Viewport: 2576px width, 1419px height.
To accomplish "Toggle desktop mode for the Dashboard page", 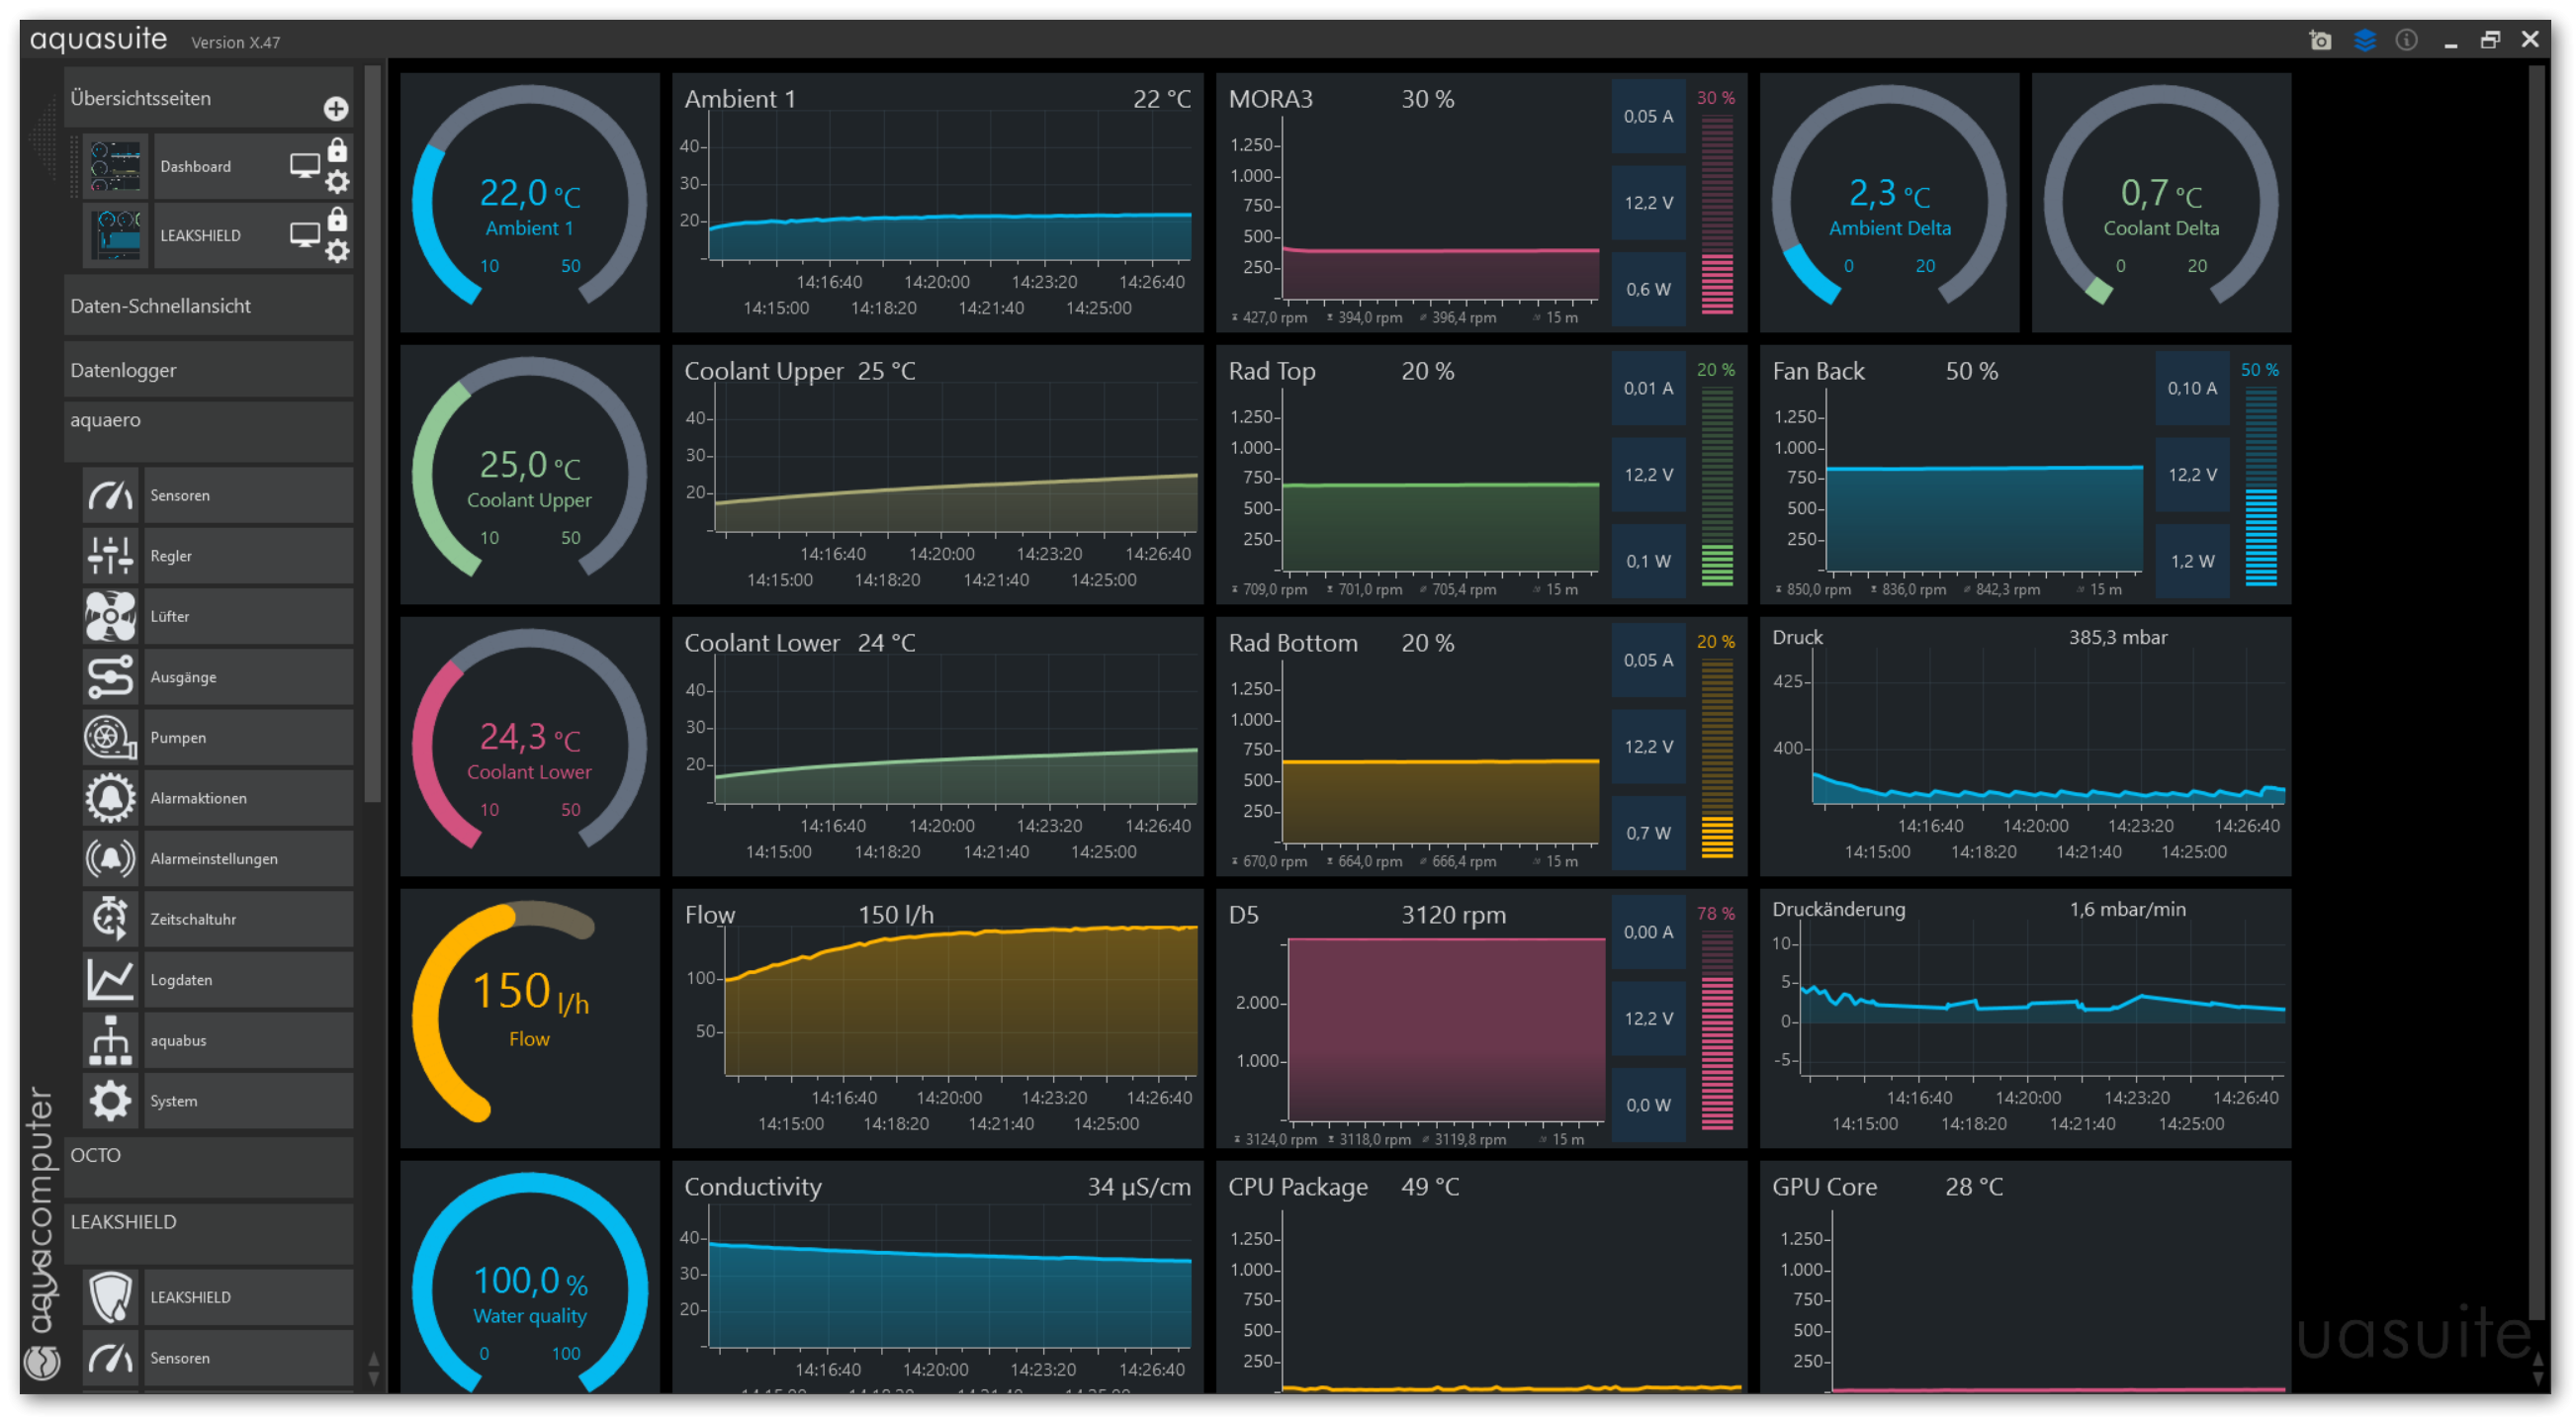I will pos(305,165).
